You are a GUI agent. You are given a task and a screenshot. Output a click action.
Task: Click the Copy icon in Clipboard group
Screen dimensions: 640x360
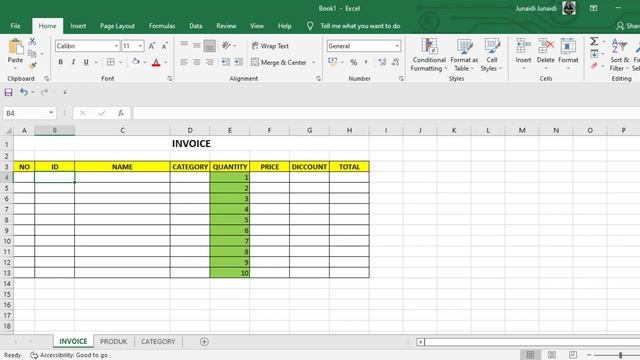(32, 53)
